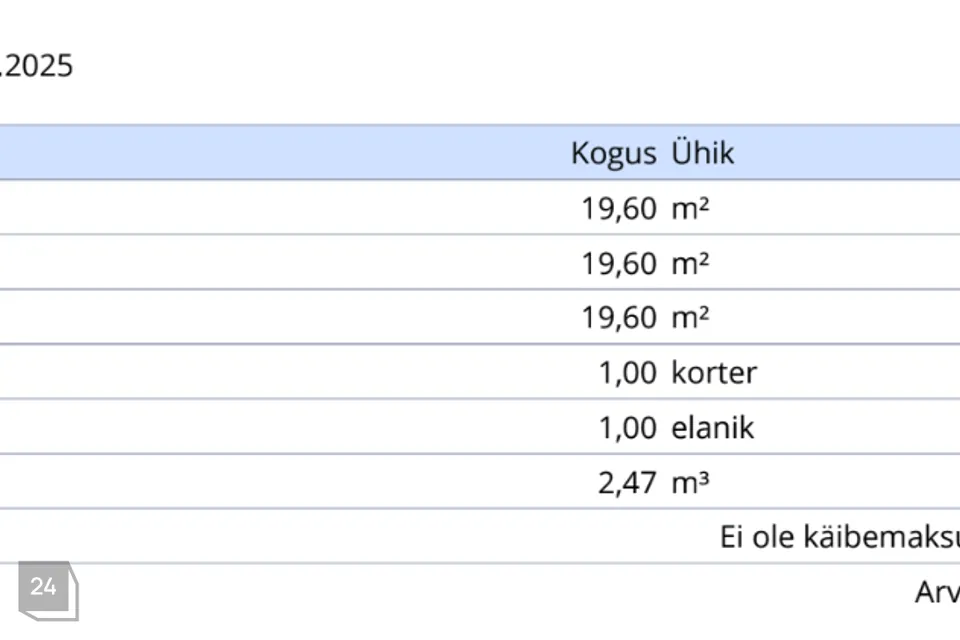The image size is (960, 640).
Task: Click the m² unit in third row
Action: [x=690, y=318]
